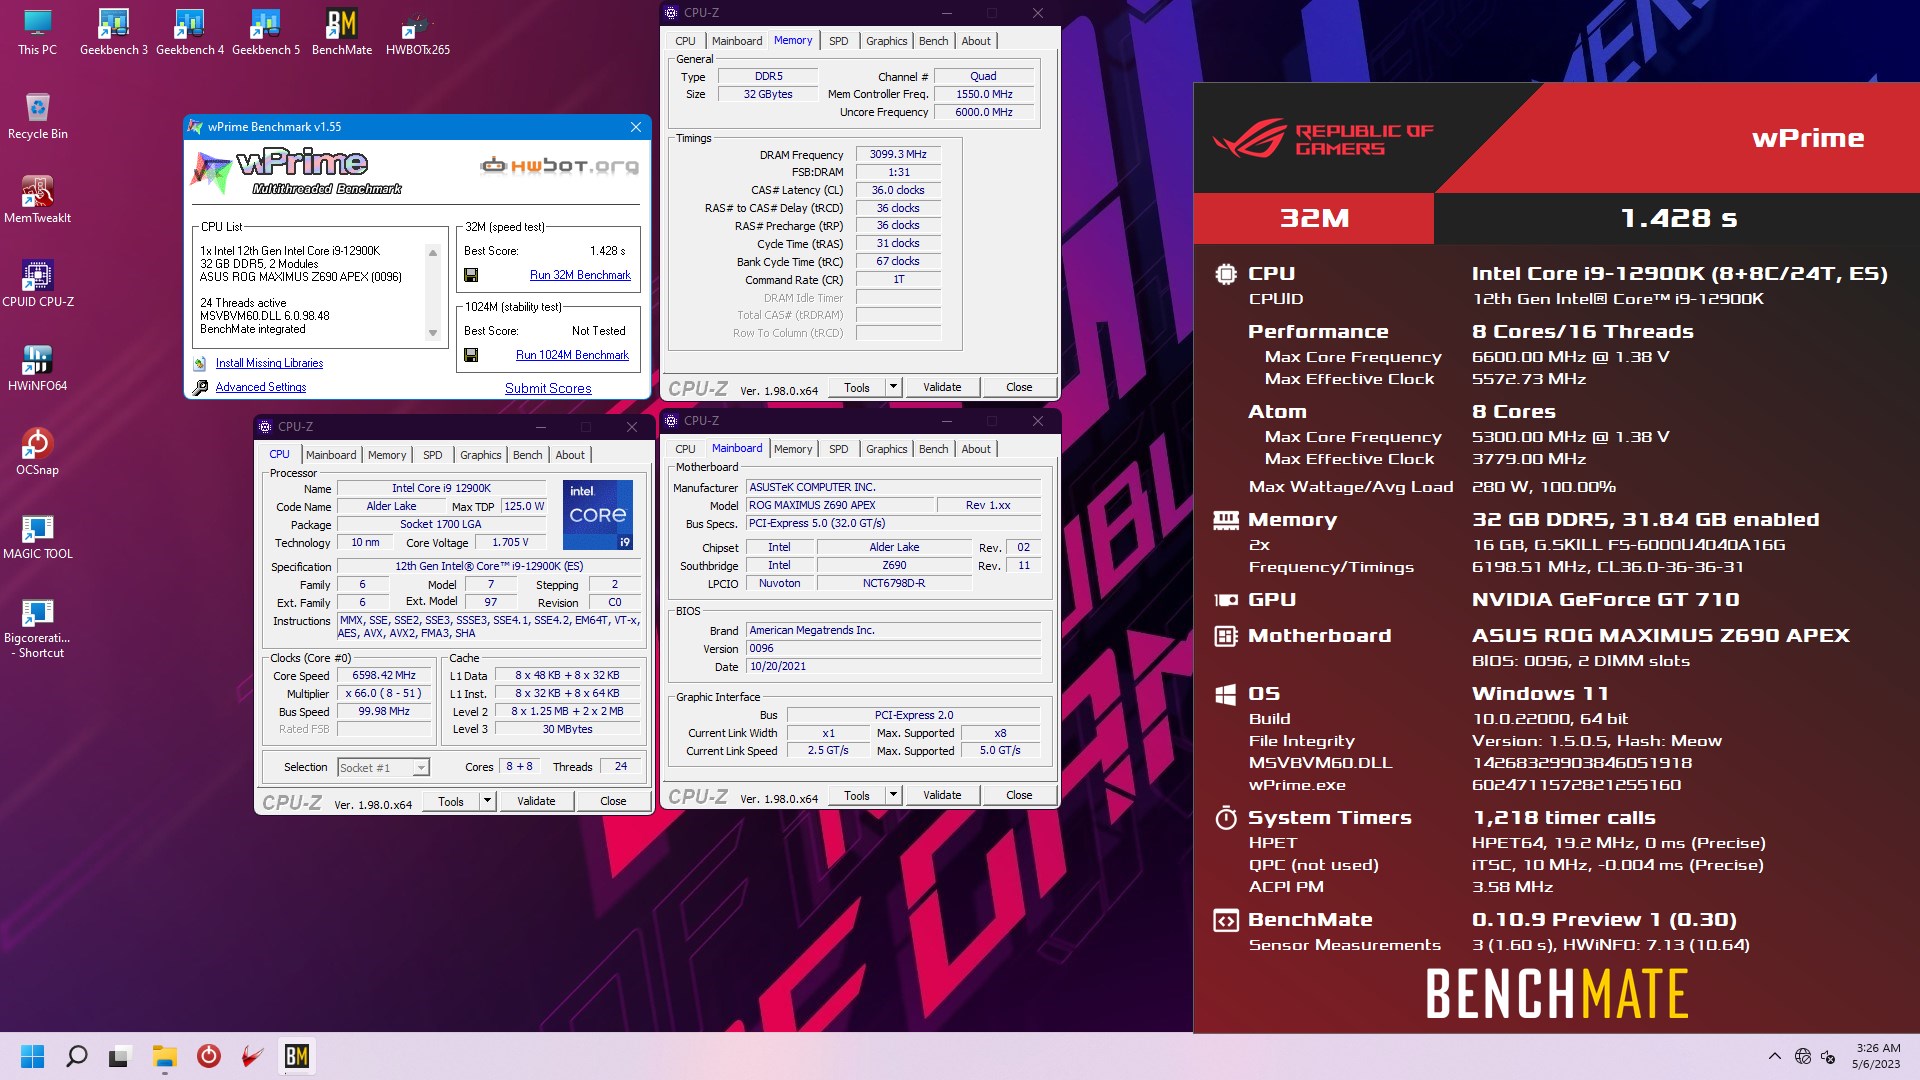Click Run 32M Benchmark link
1920x1080 pixels.
pos(580,275)
